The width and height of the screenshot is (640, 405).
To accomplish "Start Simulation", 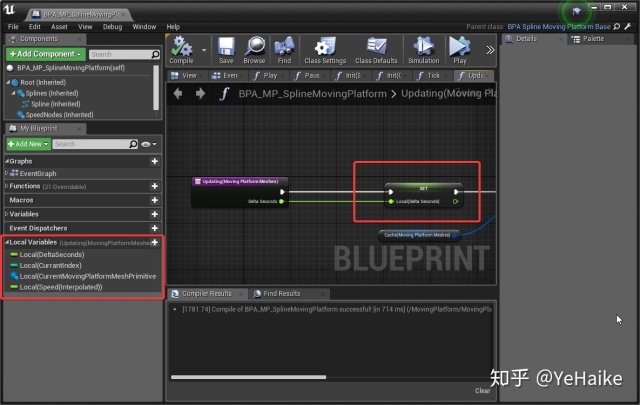I will 424,50.
